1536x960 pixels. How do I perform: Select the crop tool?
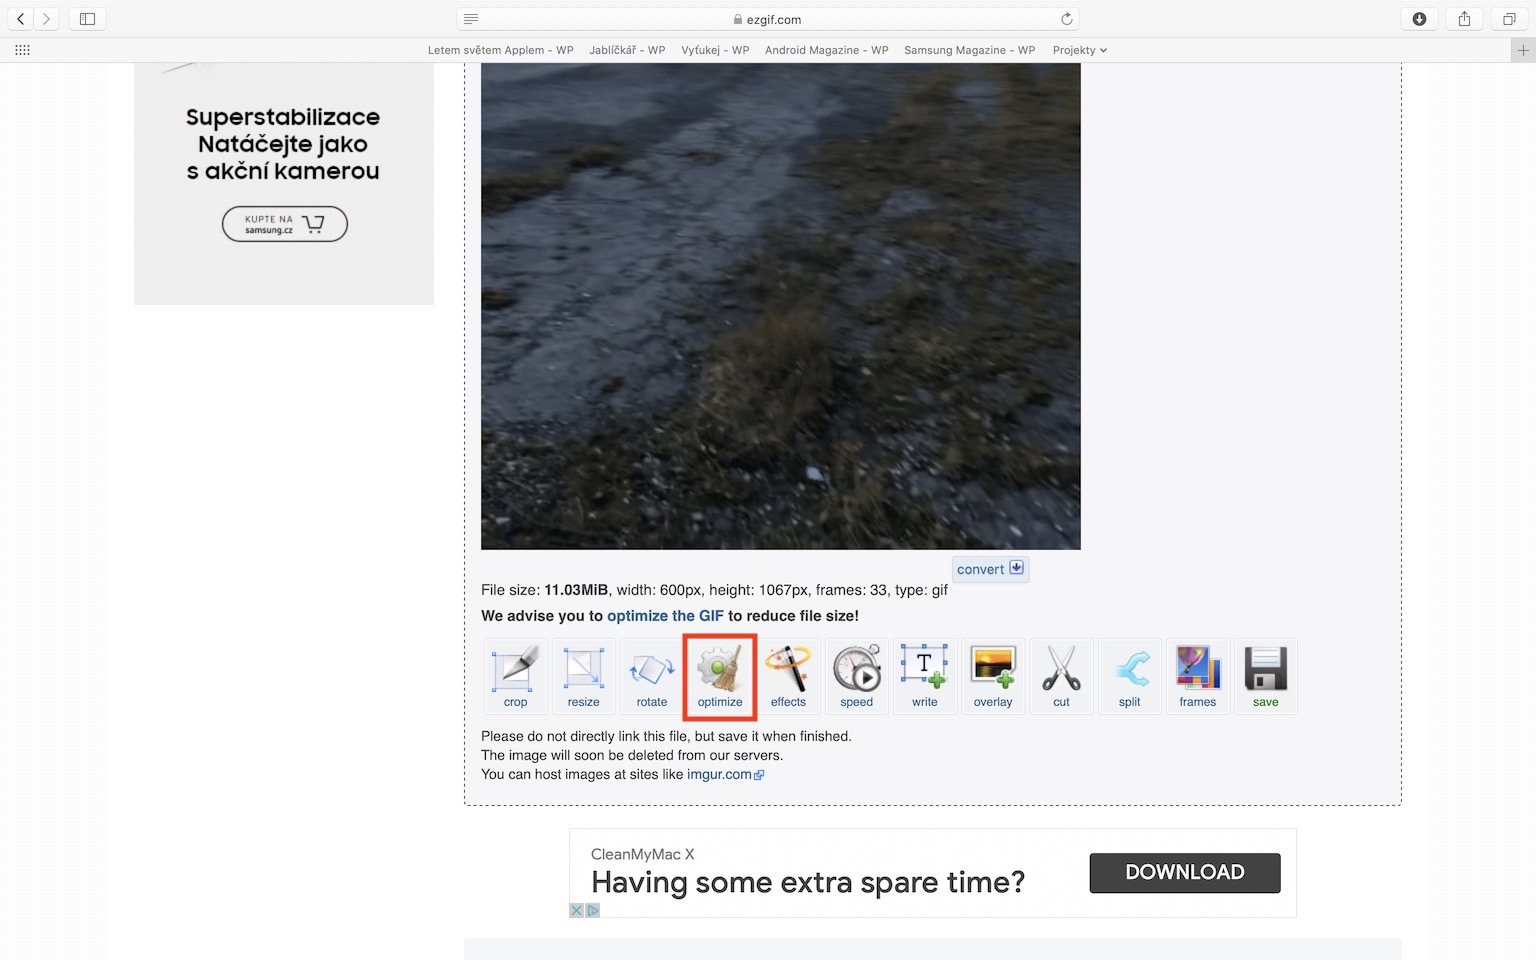515,676
